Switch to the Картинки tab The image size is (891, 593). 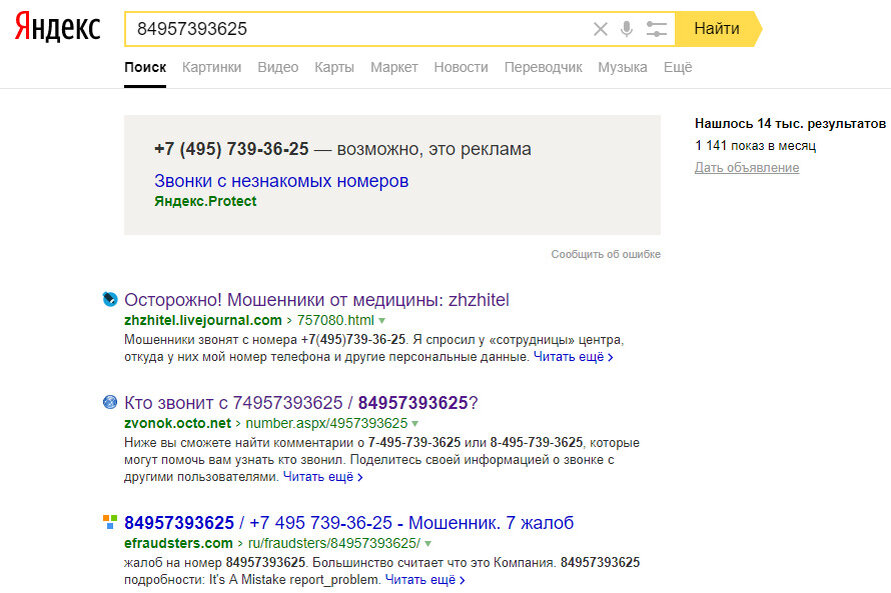[x=211, y=67]
